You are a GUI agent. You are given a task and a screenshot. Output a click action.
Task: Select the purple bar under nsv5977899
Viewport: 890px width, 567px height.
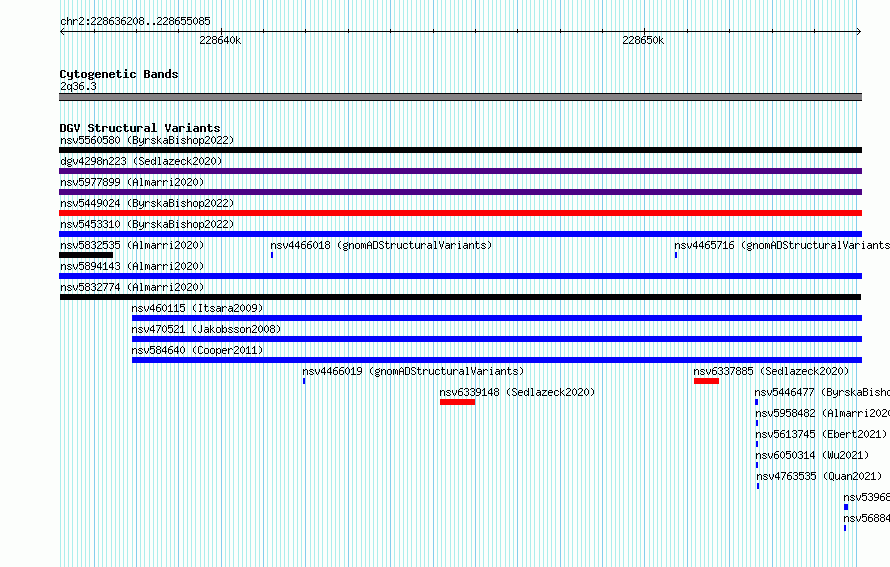pos(460,192)
